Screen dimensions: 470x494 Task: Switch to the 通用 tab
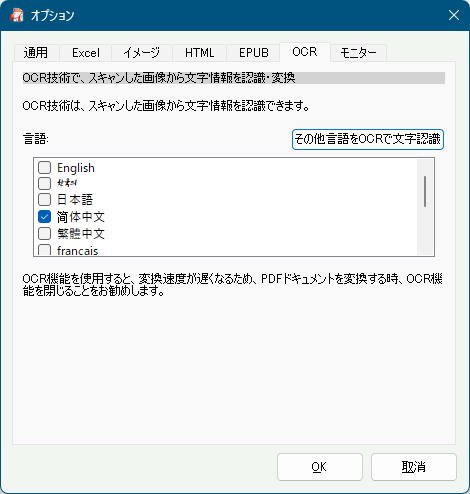[36, 53]
